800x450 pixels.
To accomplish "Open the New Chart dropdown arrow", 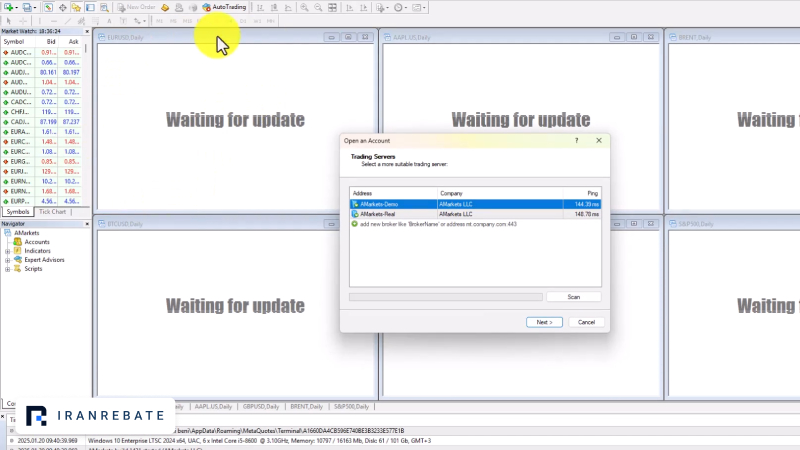I will (16, 8).
